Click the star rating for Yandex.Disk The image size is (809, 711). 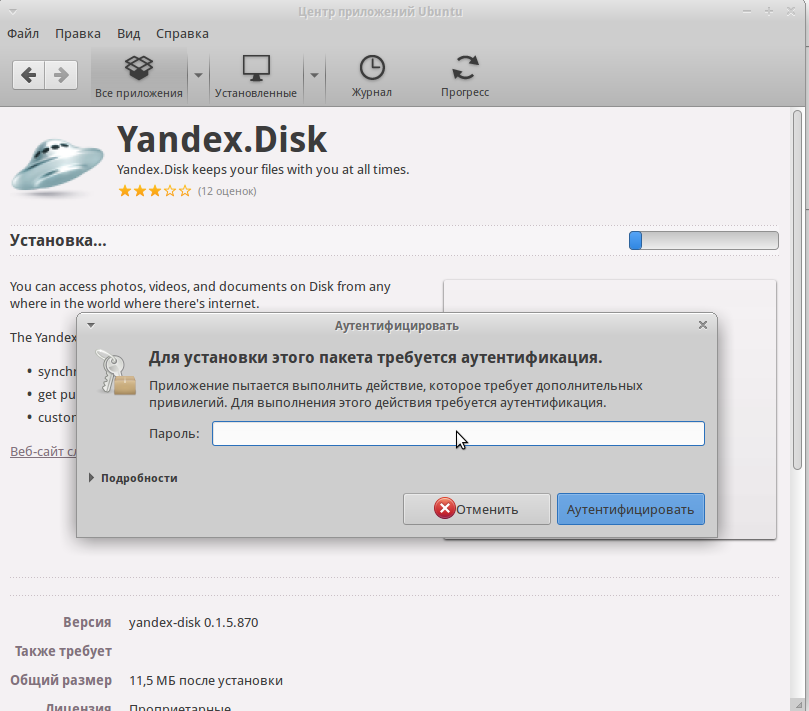[153, 190]
